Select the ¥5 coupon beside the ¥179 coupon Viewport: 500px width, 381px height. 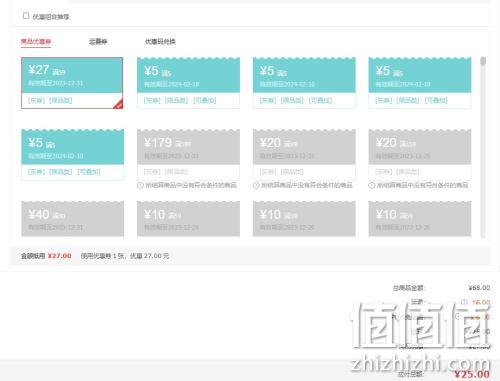tap(73, 155)
